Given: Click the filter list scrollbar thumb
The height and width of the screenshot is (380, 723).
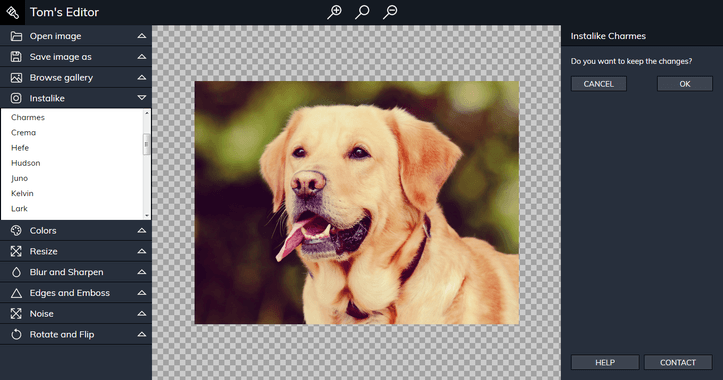Looking at the screenshot, I should 147,144.
